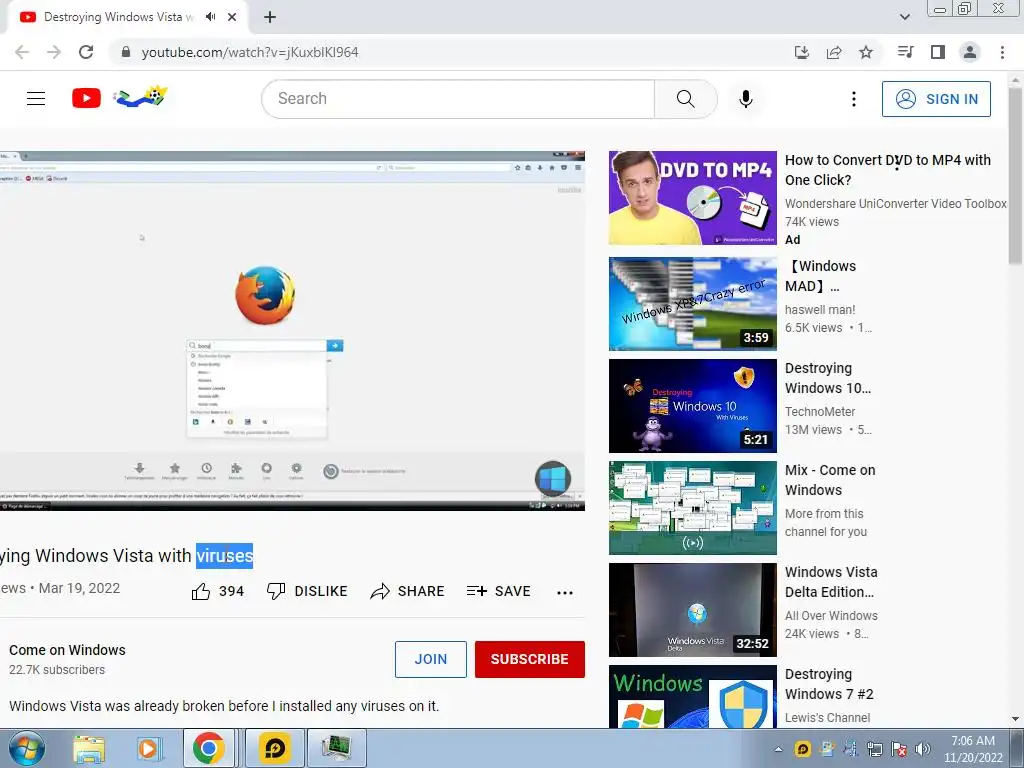
Task: Click the 'All Over Windows' channel name
Action: (x=831, y=615)
